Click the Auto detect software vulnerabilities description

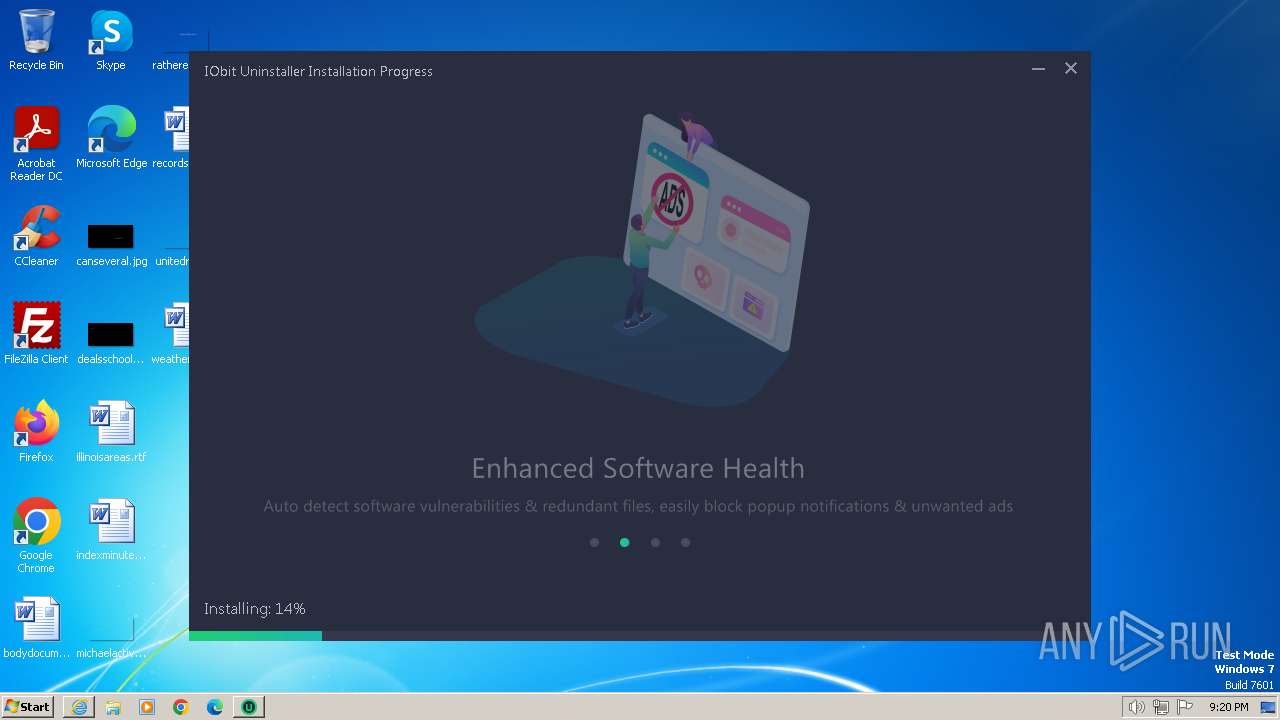point(638,506)
